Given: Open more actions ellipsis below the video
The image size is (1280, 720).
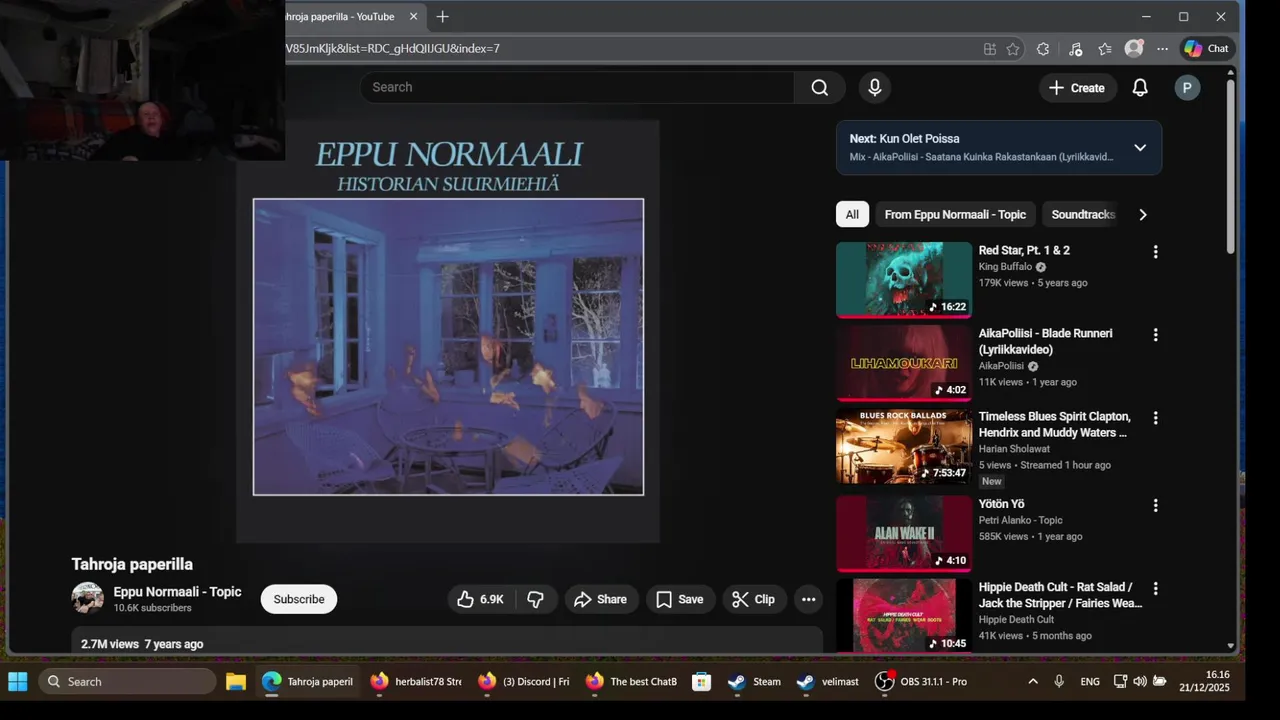Looking at the screenshot, I should 808,599.
